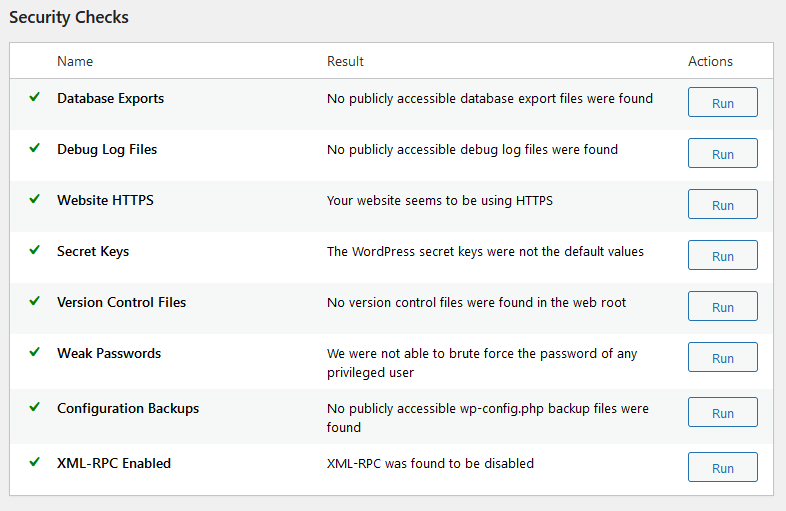
Task: Click the Configuration Backups status checkmark
Action: (34, 408)
